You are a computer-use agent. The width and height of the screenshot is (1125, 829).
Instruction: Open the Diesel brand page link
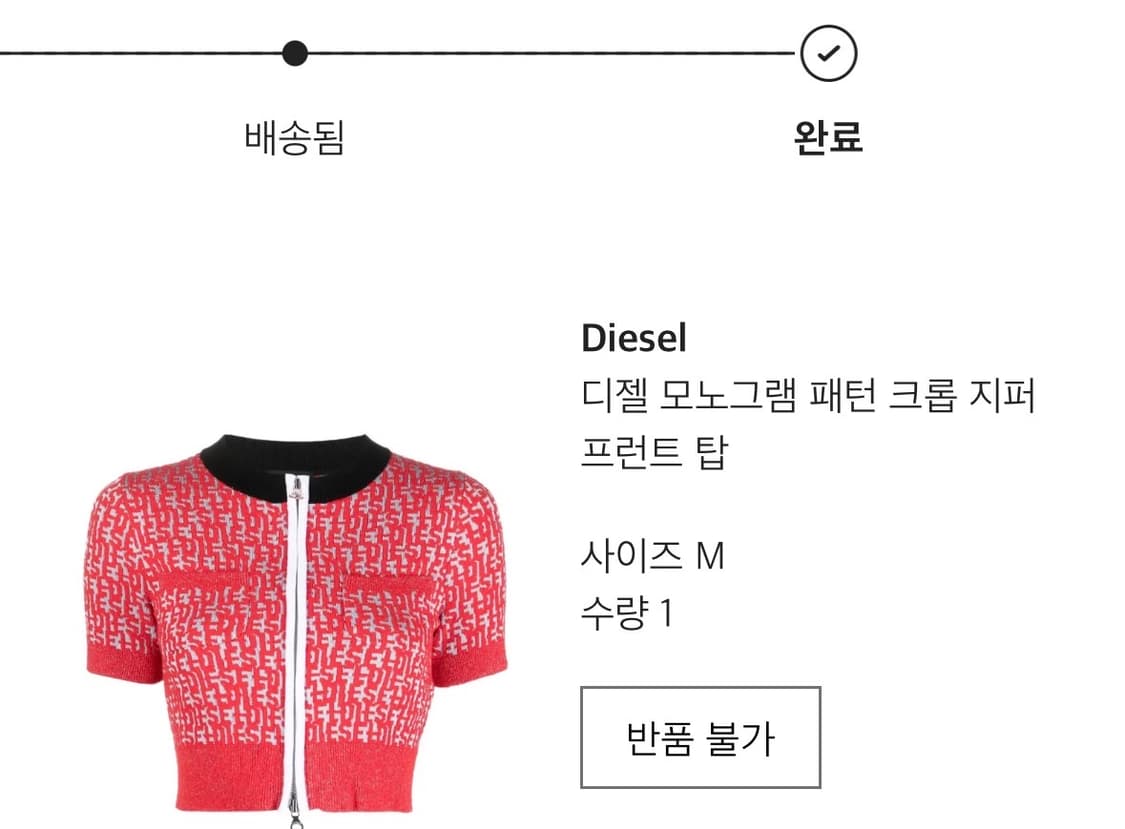[x=633, y=340]
